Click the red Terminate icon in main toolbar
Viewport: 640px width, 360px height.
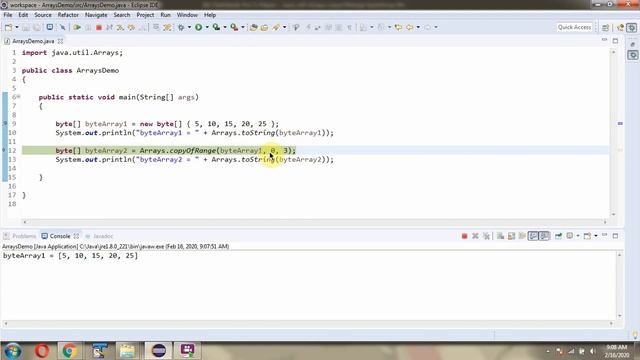(98, 27)
